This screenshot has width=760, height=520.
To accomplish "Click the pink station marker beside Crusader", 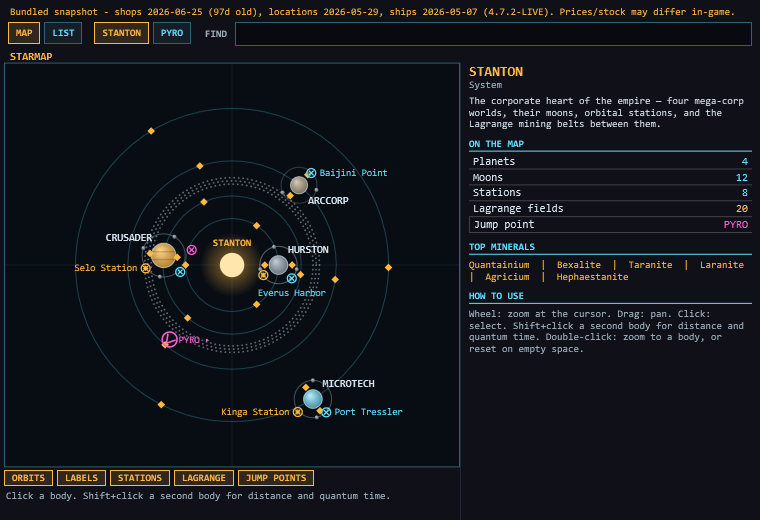I will pyautogui.click(x=192, y=250).
